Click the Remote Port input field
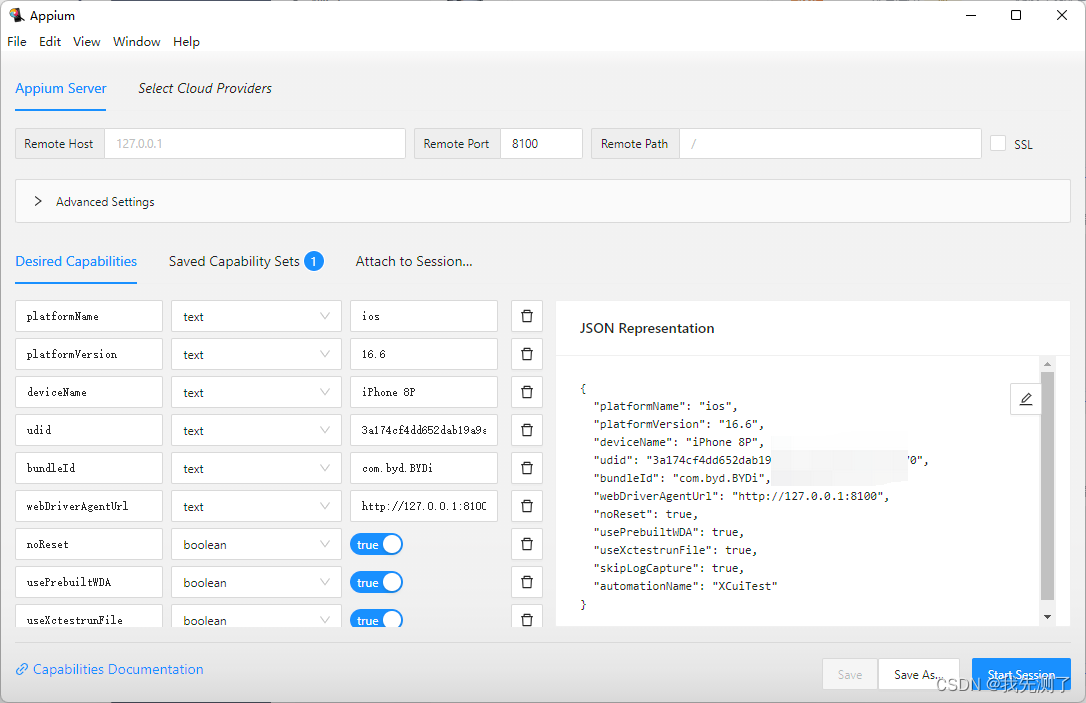The image size is (1086, 703). (540, 143)
